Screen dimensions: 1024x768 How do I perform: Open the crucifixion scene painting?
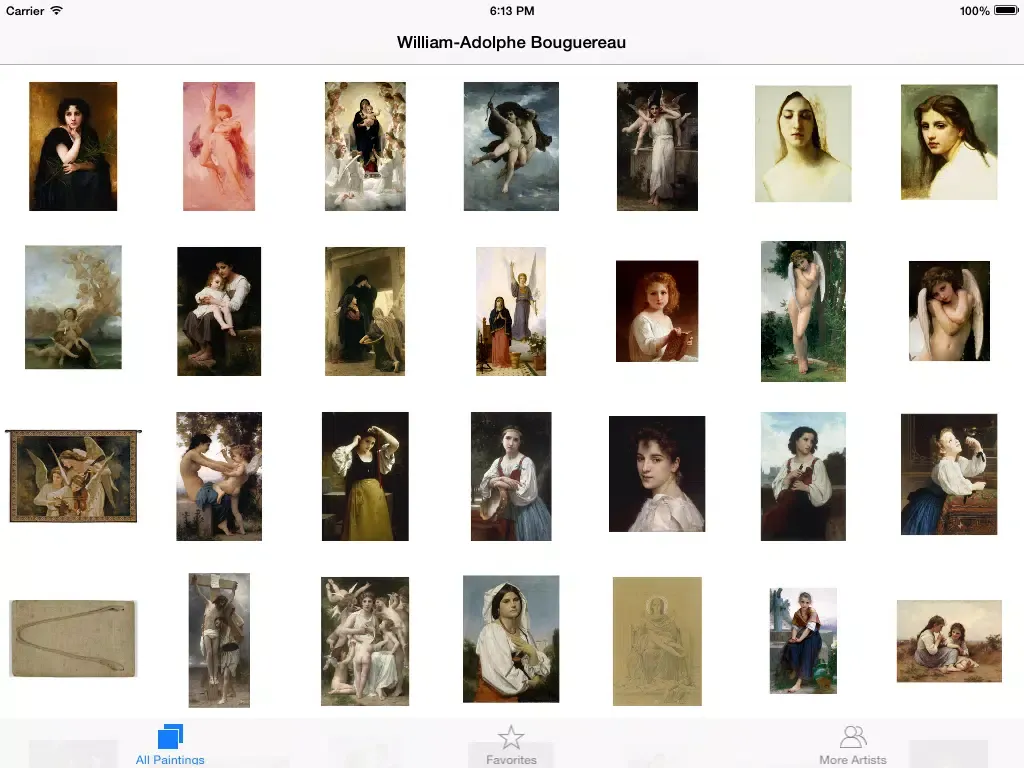pyautogui.click(x=219, y=640)
